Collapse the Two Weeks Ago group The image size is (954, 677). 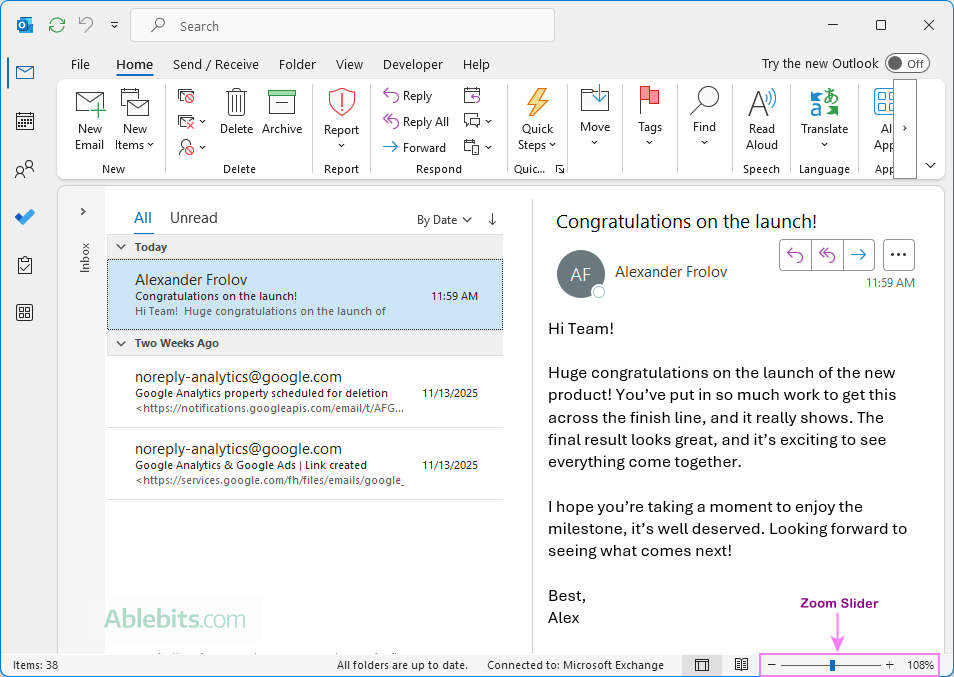click(x=121, y=343)
